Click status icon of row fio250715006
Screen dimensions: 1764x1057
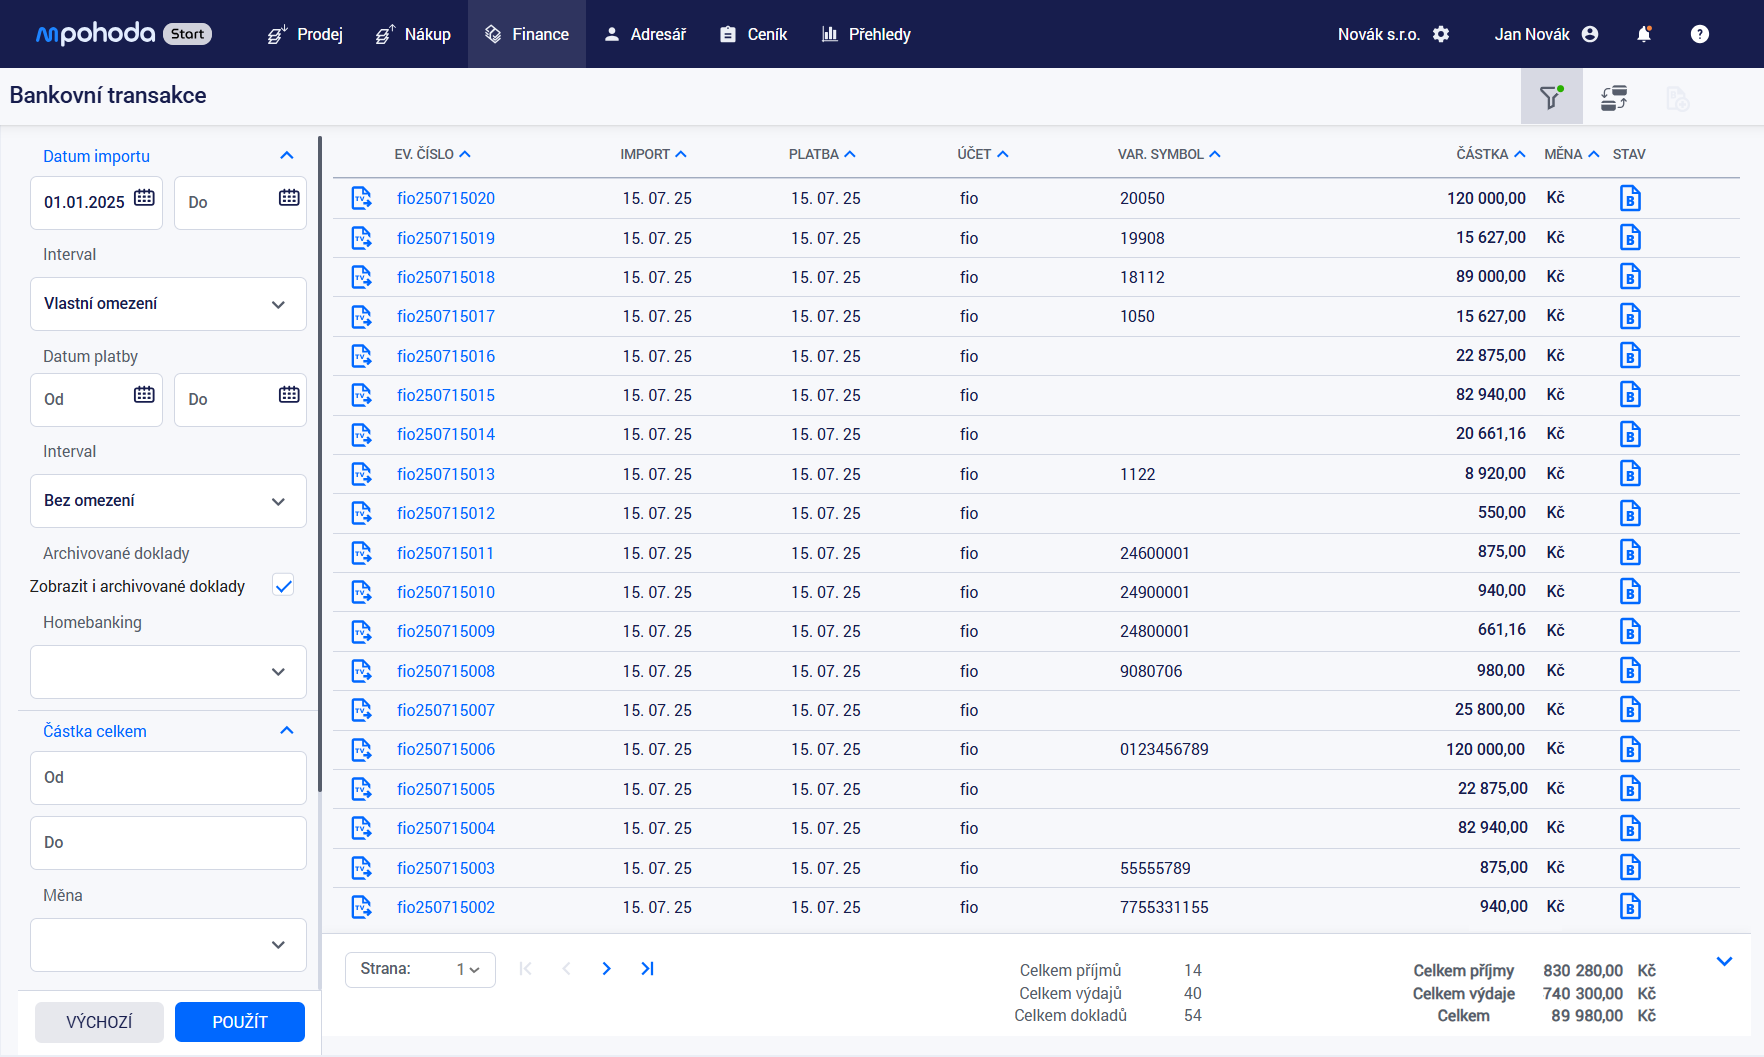tap(1630, 749)
